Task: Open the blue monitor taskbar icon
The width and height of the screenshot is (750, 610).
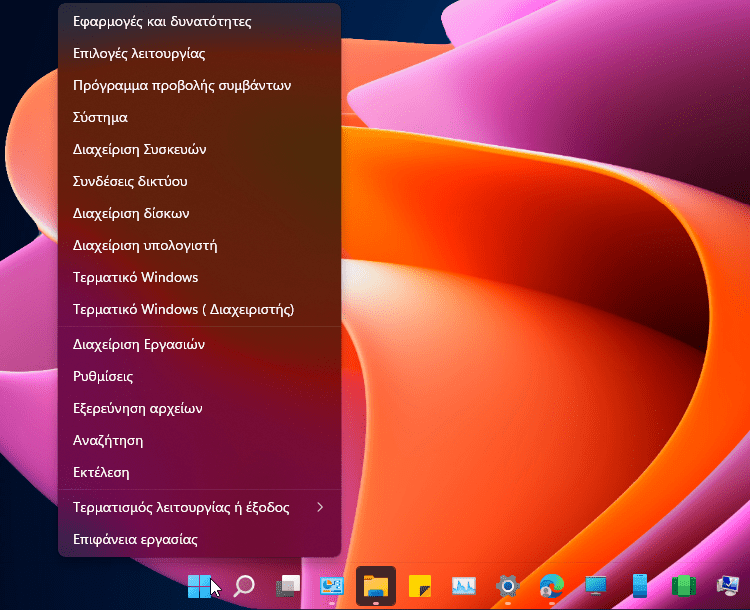Action: point(595,586)
